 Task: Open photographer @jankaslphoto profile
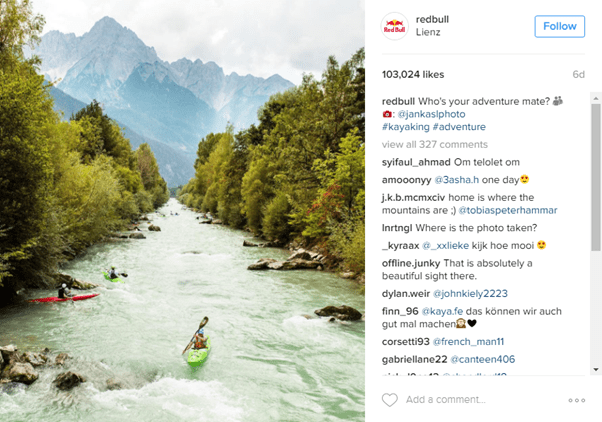coord(432,114)
